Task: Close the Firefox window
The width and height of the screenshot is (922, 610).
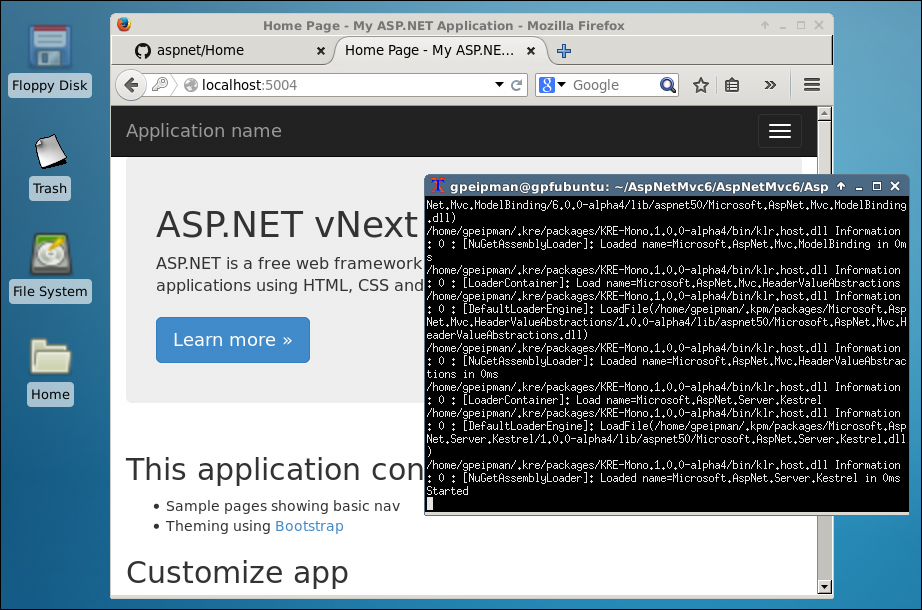Action: pos(819,25)
